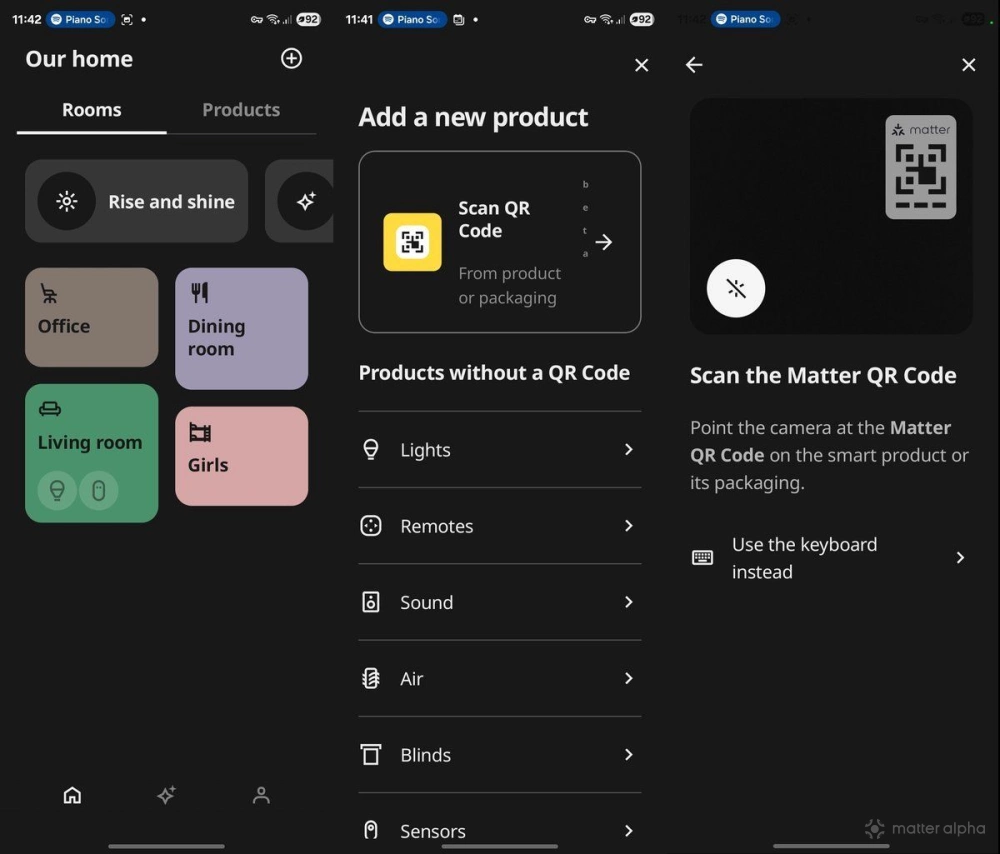Open the user profile icon in bottom navigation
The width and height of the screenshot is (1000, 854).
tap(261, 795)
